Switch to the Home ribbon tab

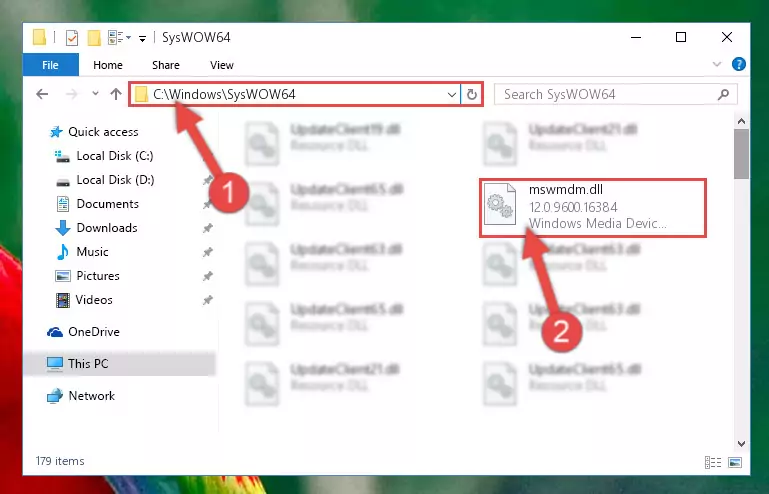[x=108, y=65]
